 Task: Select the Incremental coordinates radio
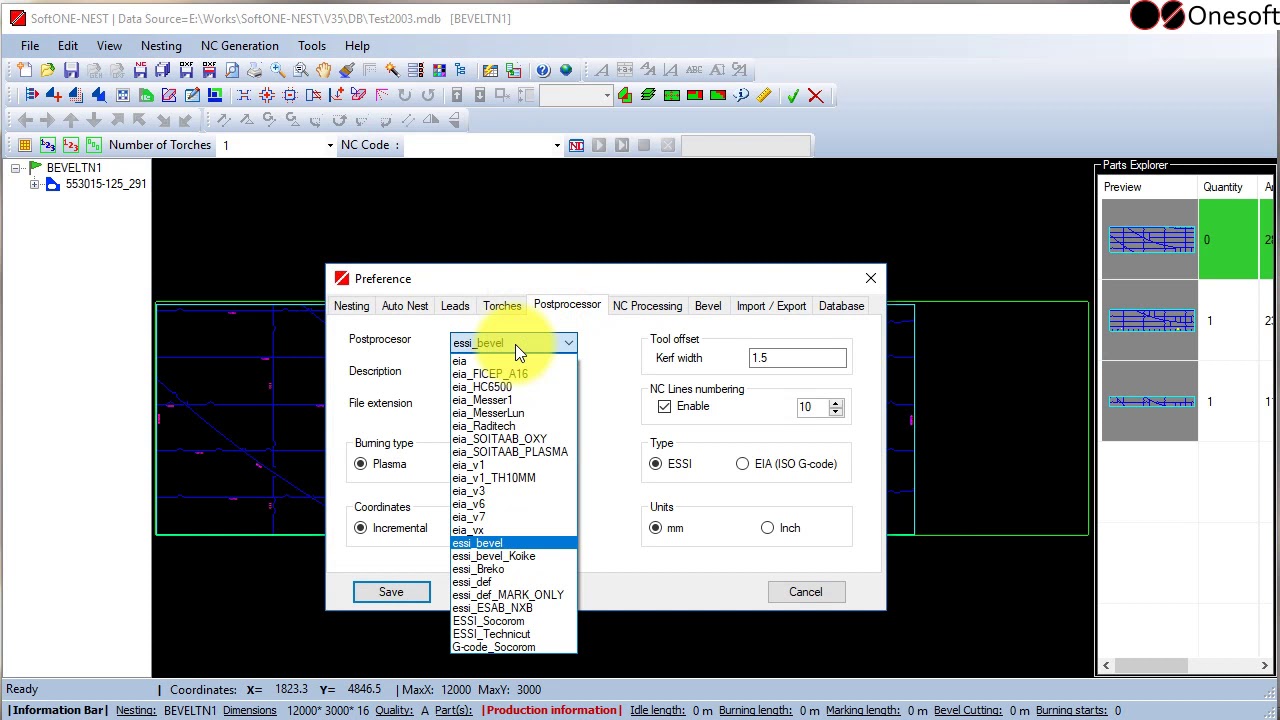[x=361, y=528]
